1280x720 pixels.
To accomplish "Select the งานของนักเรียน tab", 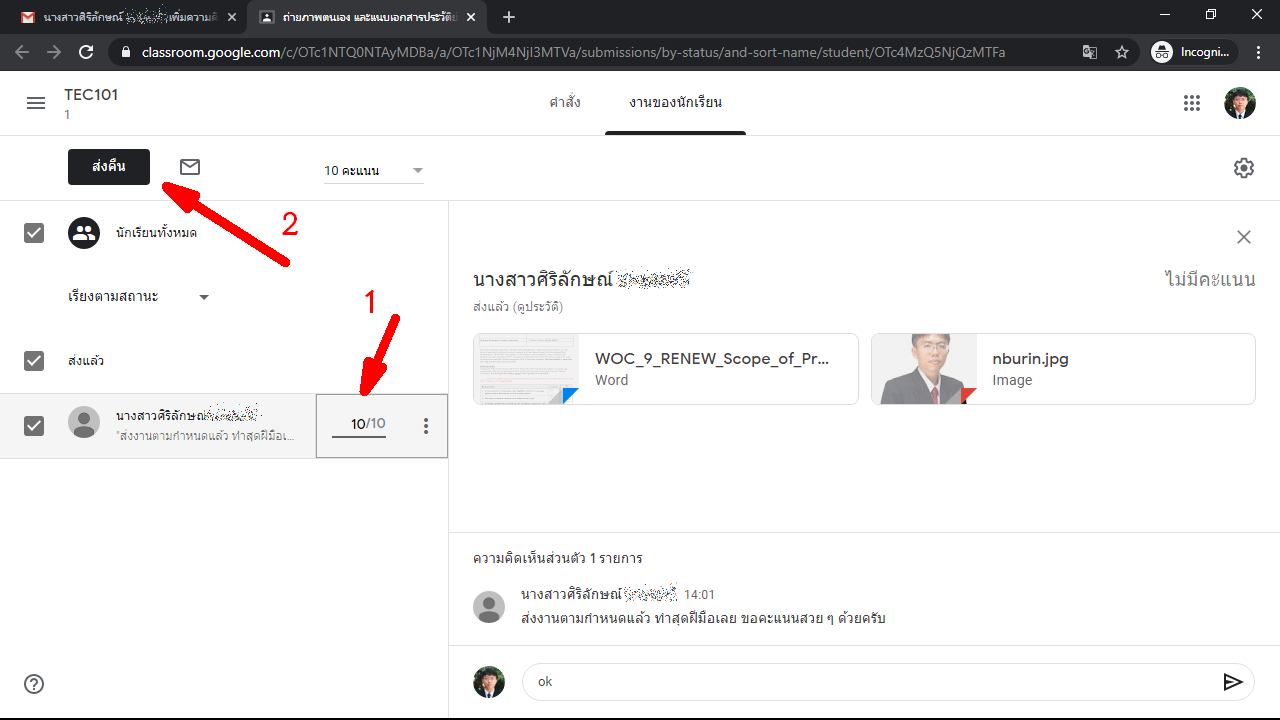I will [x=675, y=103].
